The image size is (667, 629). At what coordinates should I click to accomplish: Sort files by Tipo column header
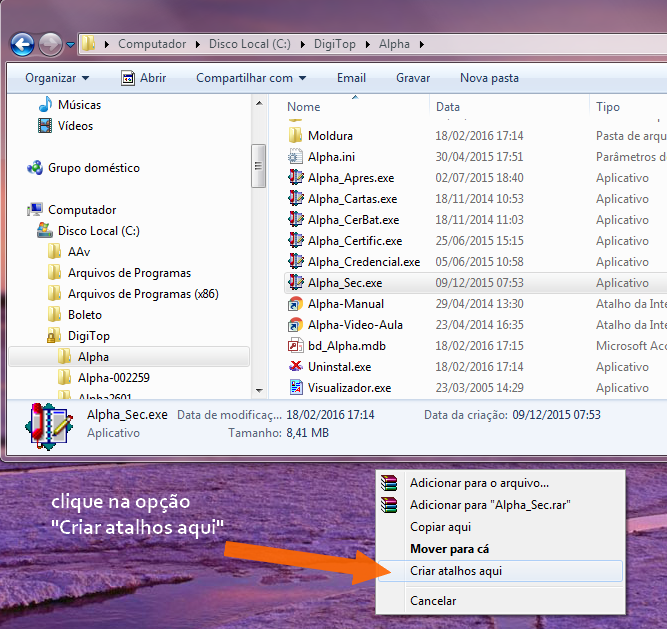(607, 107)
